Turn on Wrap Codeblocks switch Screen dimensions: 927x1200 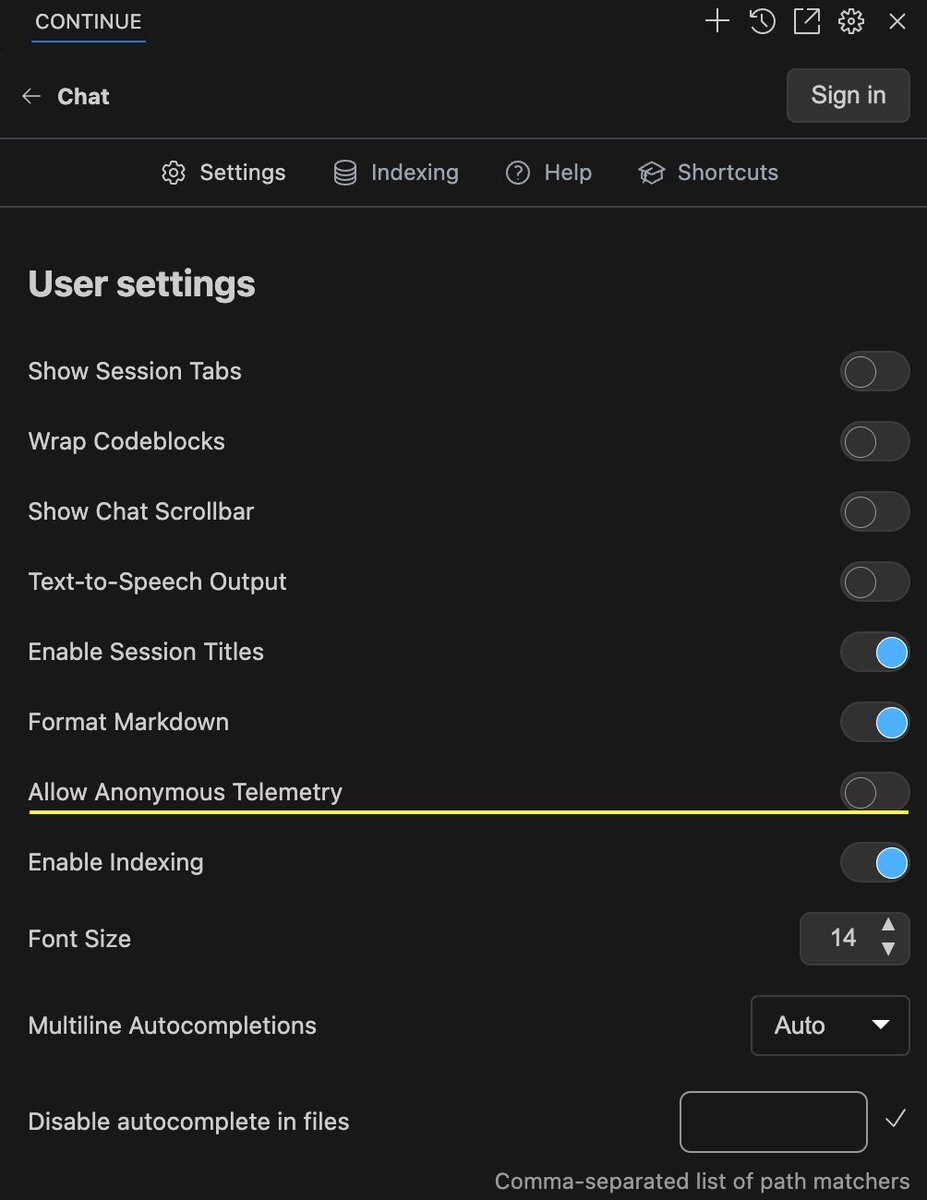point(875,441)
